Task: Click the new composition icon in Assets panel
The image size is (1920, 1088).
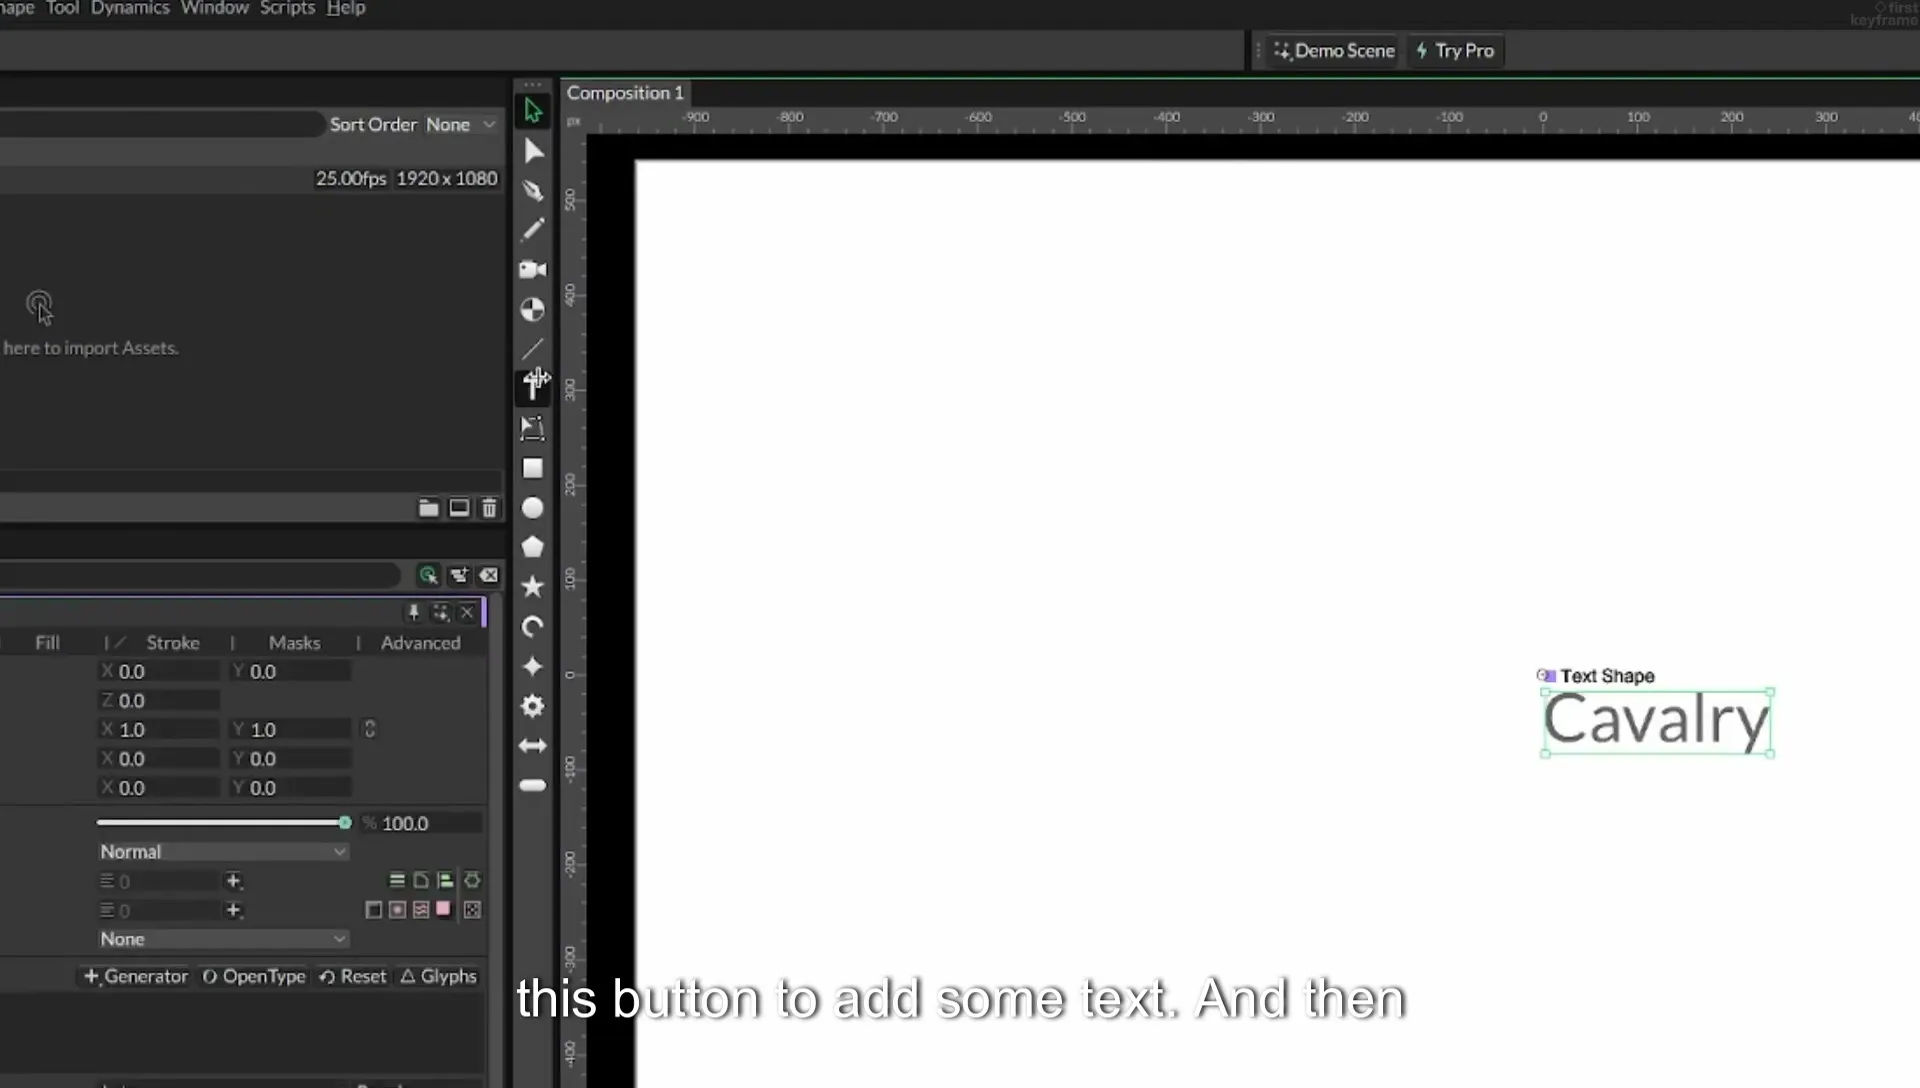Action: 459,508
